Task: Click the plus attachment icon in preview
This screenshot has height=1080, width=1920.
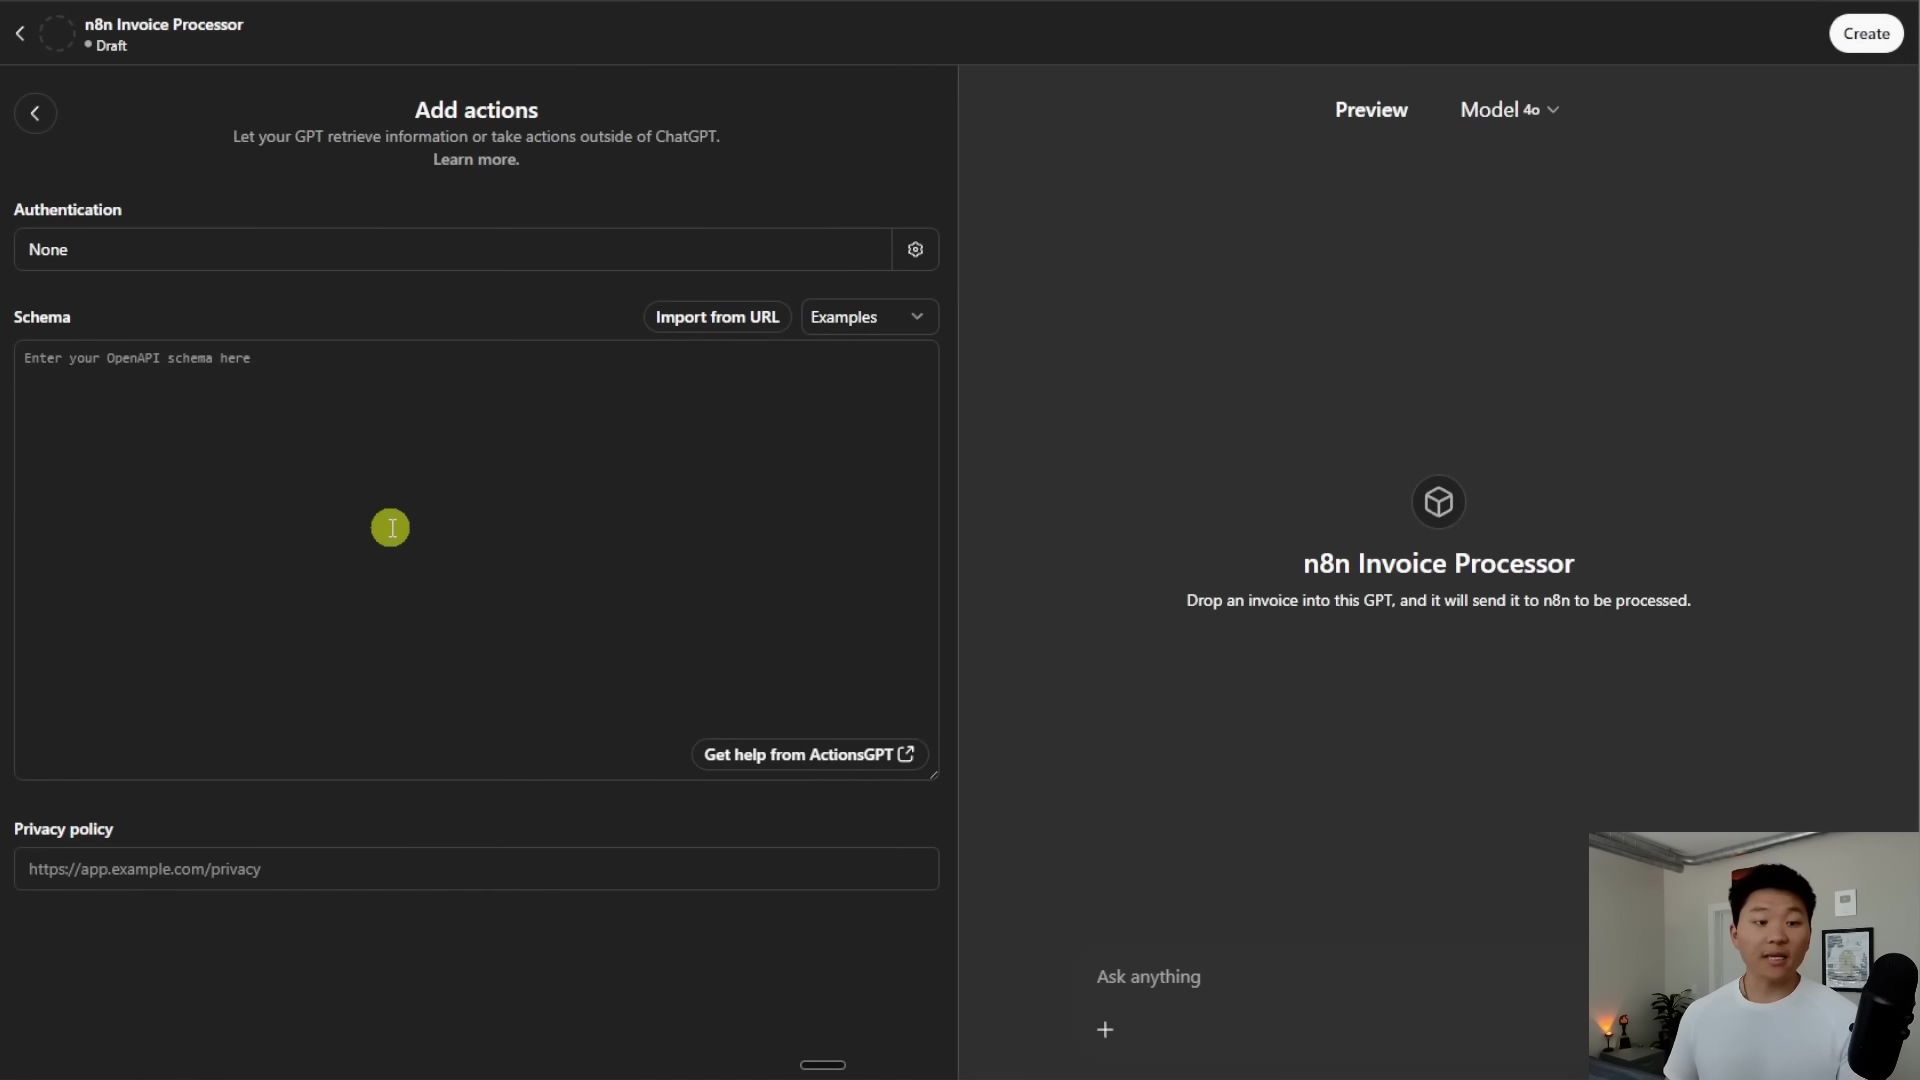Action: (x=1105, y=1029)
